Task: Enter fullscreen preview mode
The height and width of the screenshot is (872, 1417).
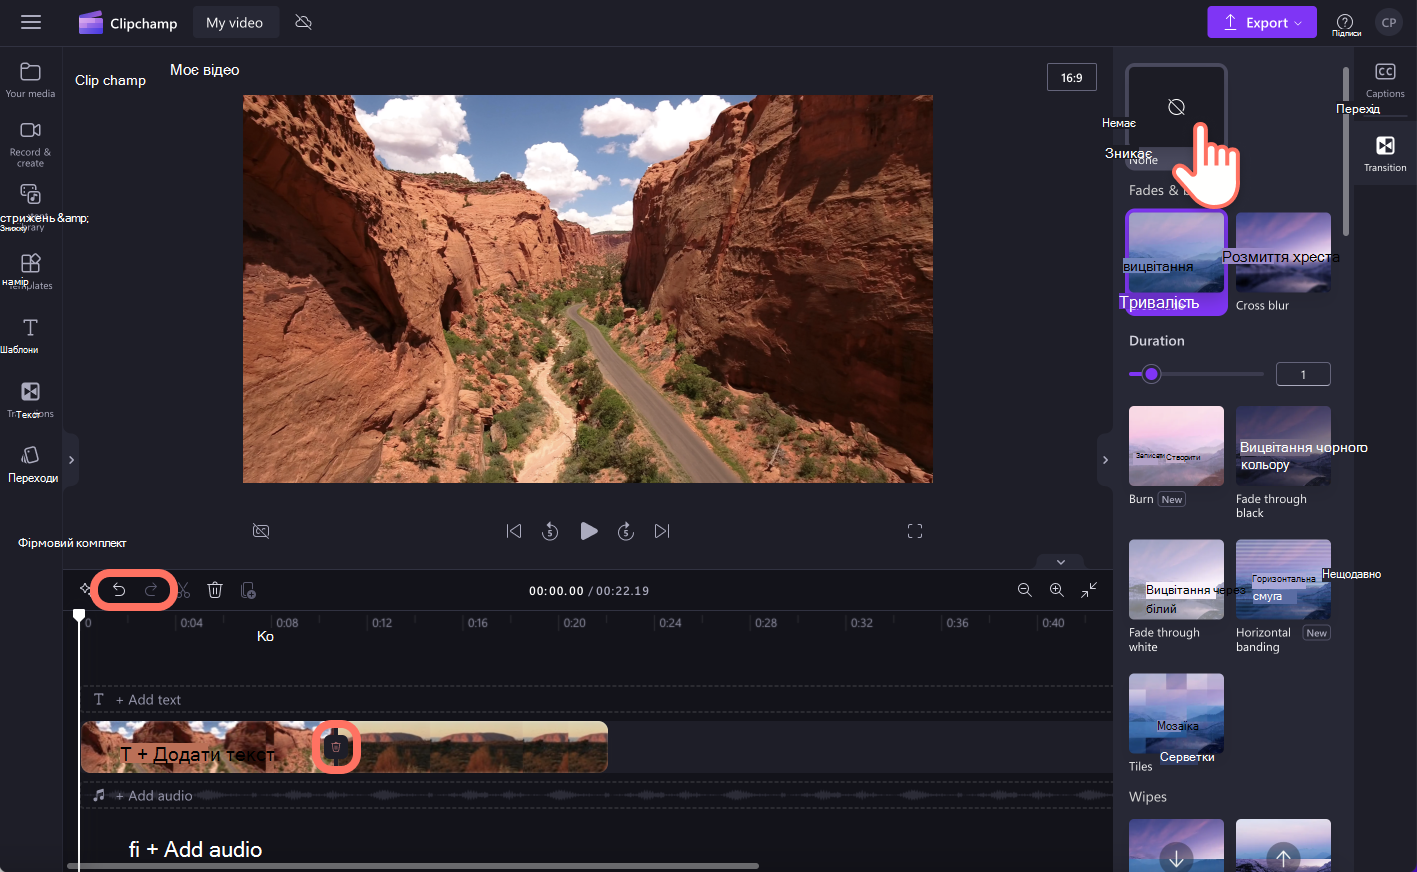Action: (914, 531)
